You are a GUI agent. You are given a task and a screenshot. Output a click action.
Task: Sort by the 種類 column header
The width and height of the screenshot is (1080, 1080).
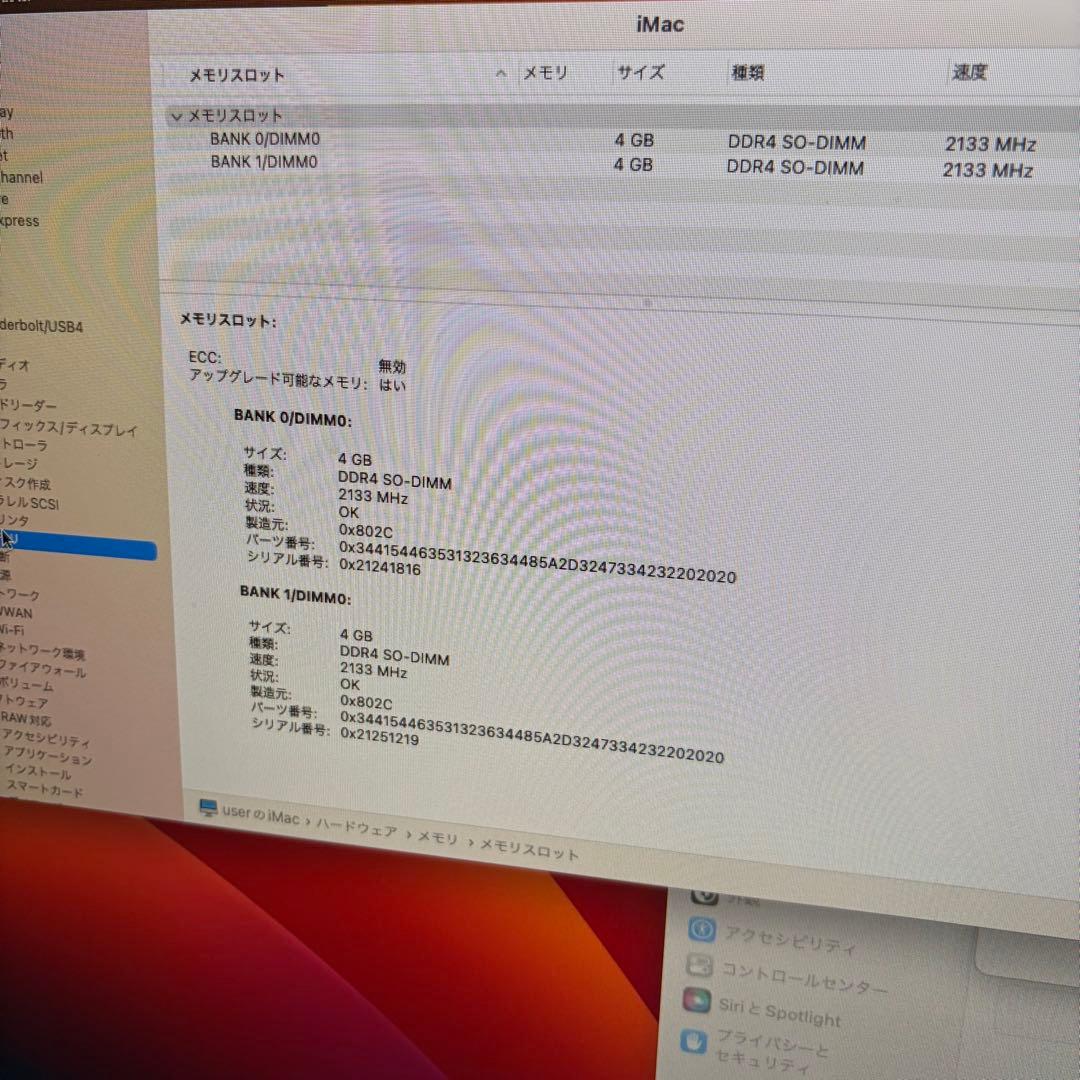747,72
